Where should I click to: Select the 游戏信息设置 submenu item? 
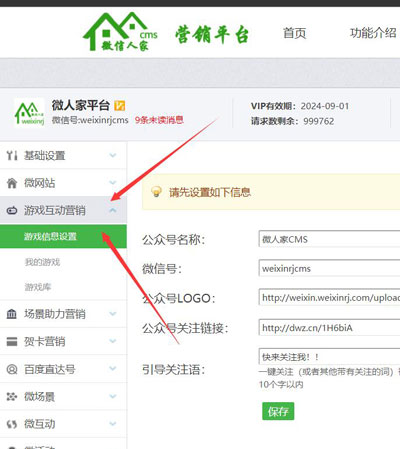click(63, 237)
